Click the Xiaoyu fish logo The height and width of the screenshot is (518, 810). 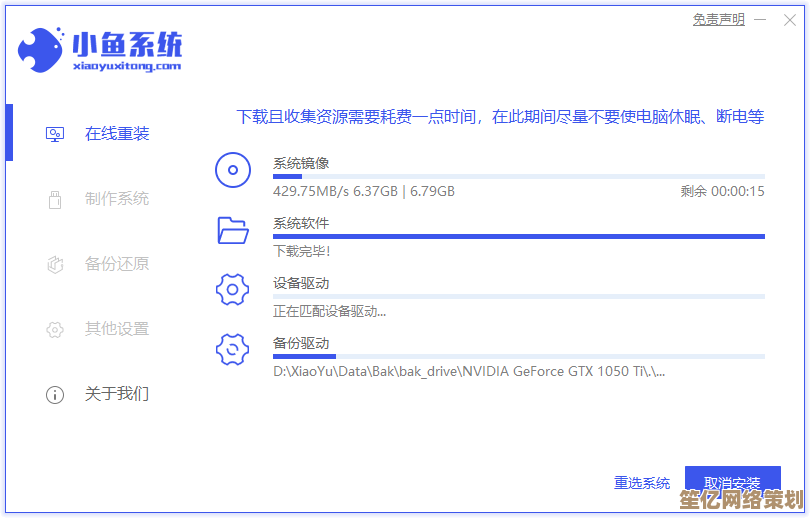(41, 47)
